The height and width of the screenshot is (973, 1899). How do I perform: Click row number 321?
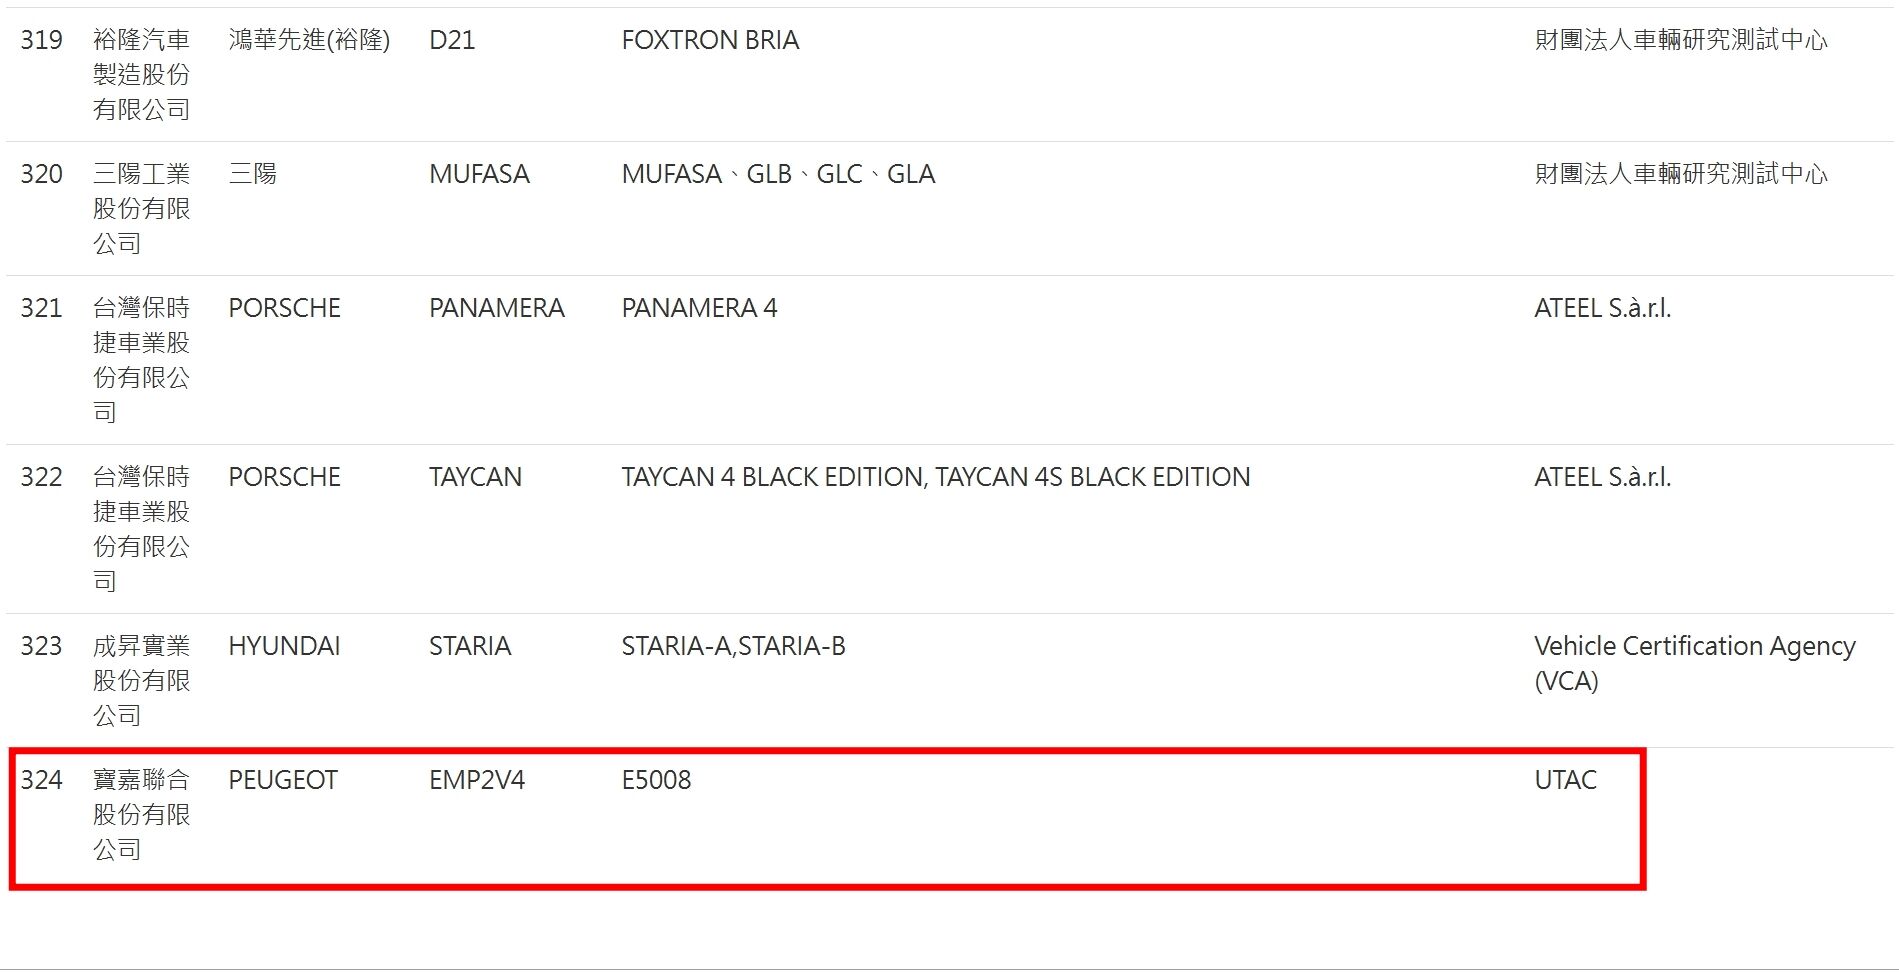coord(41,308)
